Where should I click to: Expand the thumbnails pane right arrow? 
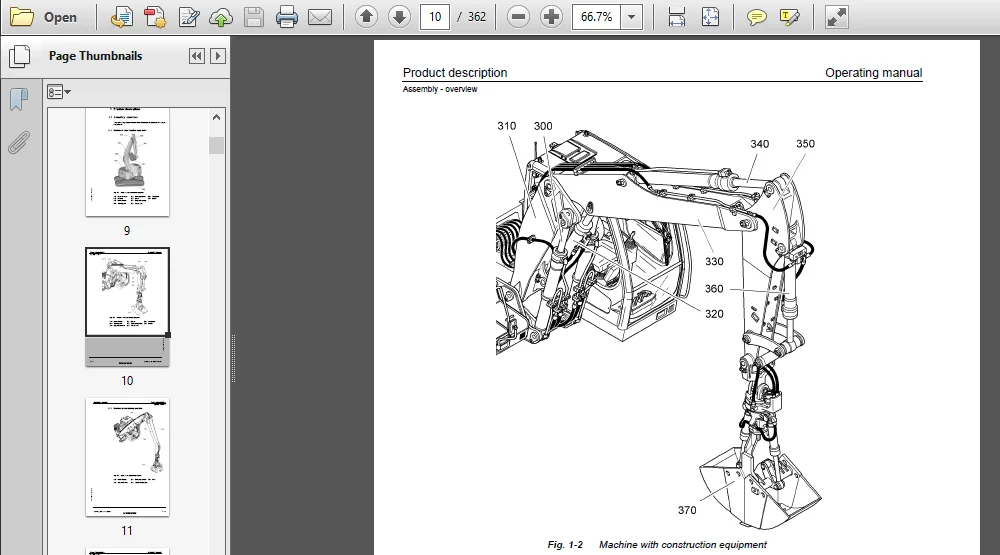pos(217,56)
